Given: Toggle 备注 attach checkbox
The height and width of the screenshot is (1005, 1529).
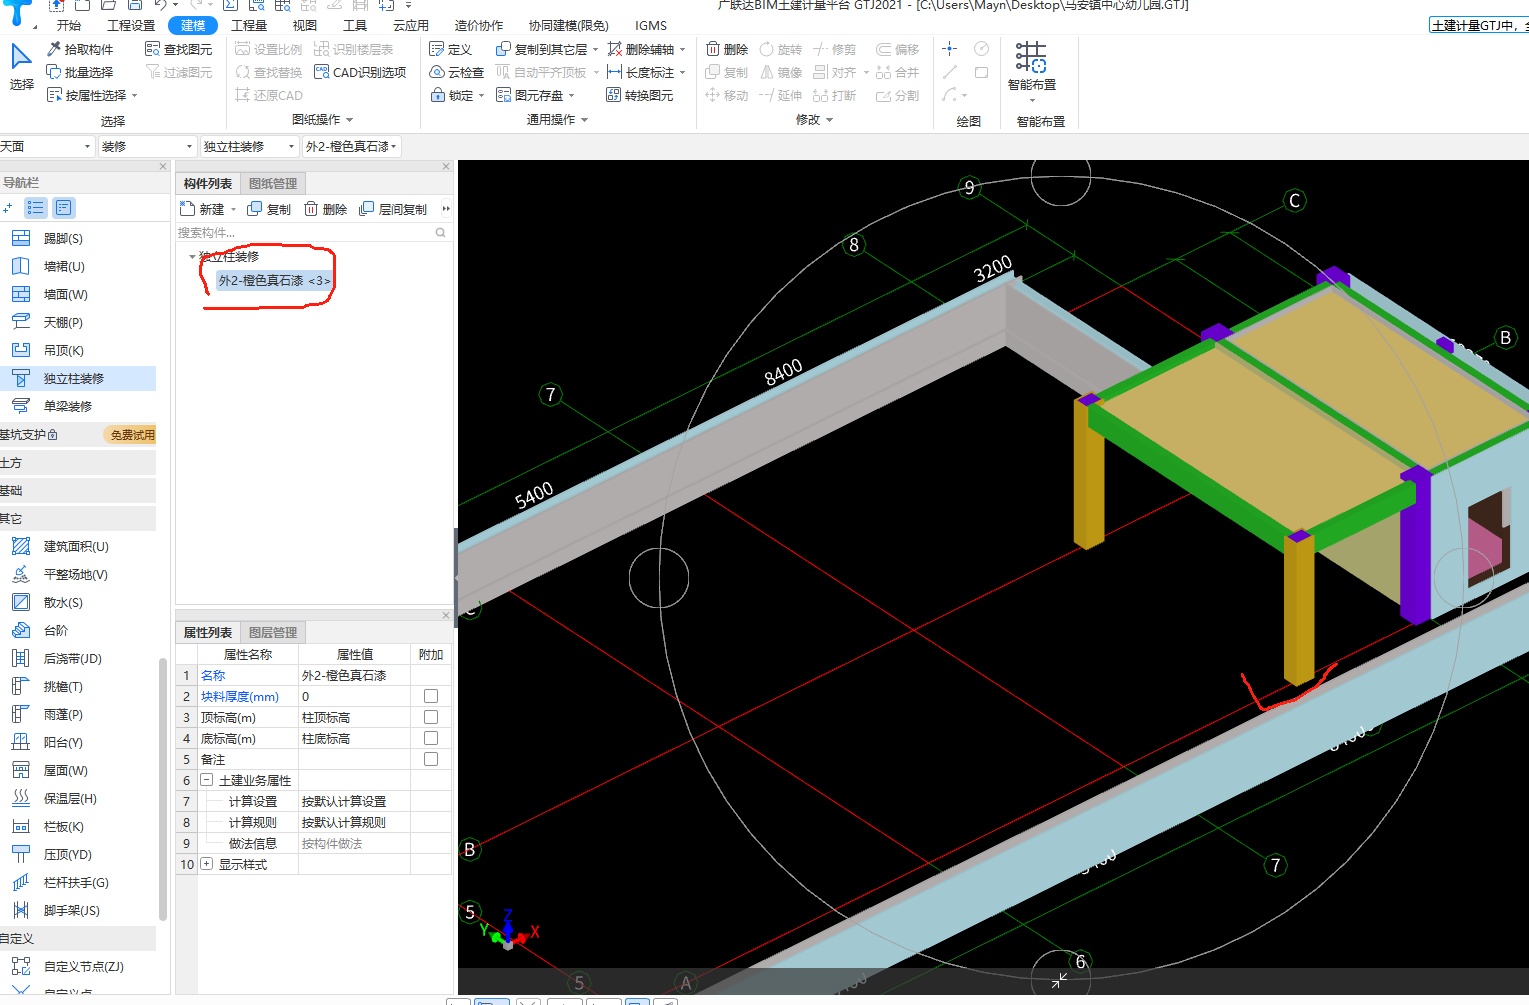Looking at the screenshot, I should pos(431,759).
